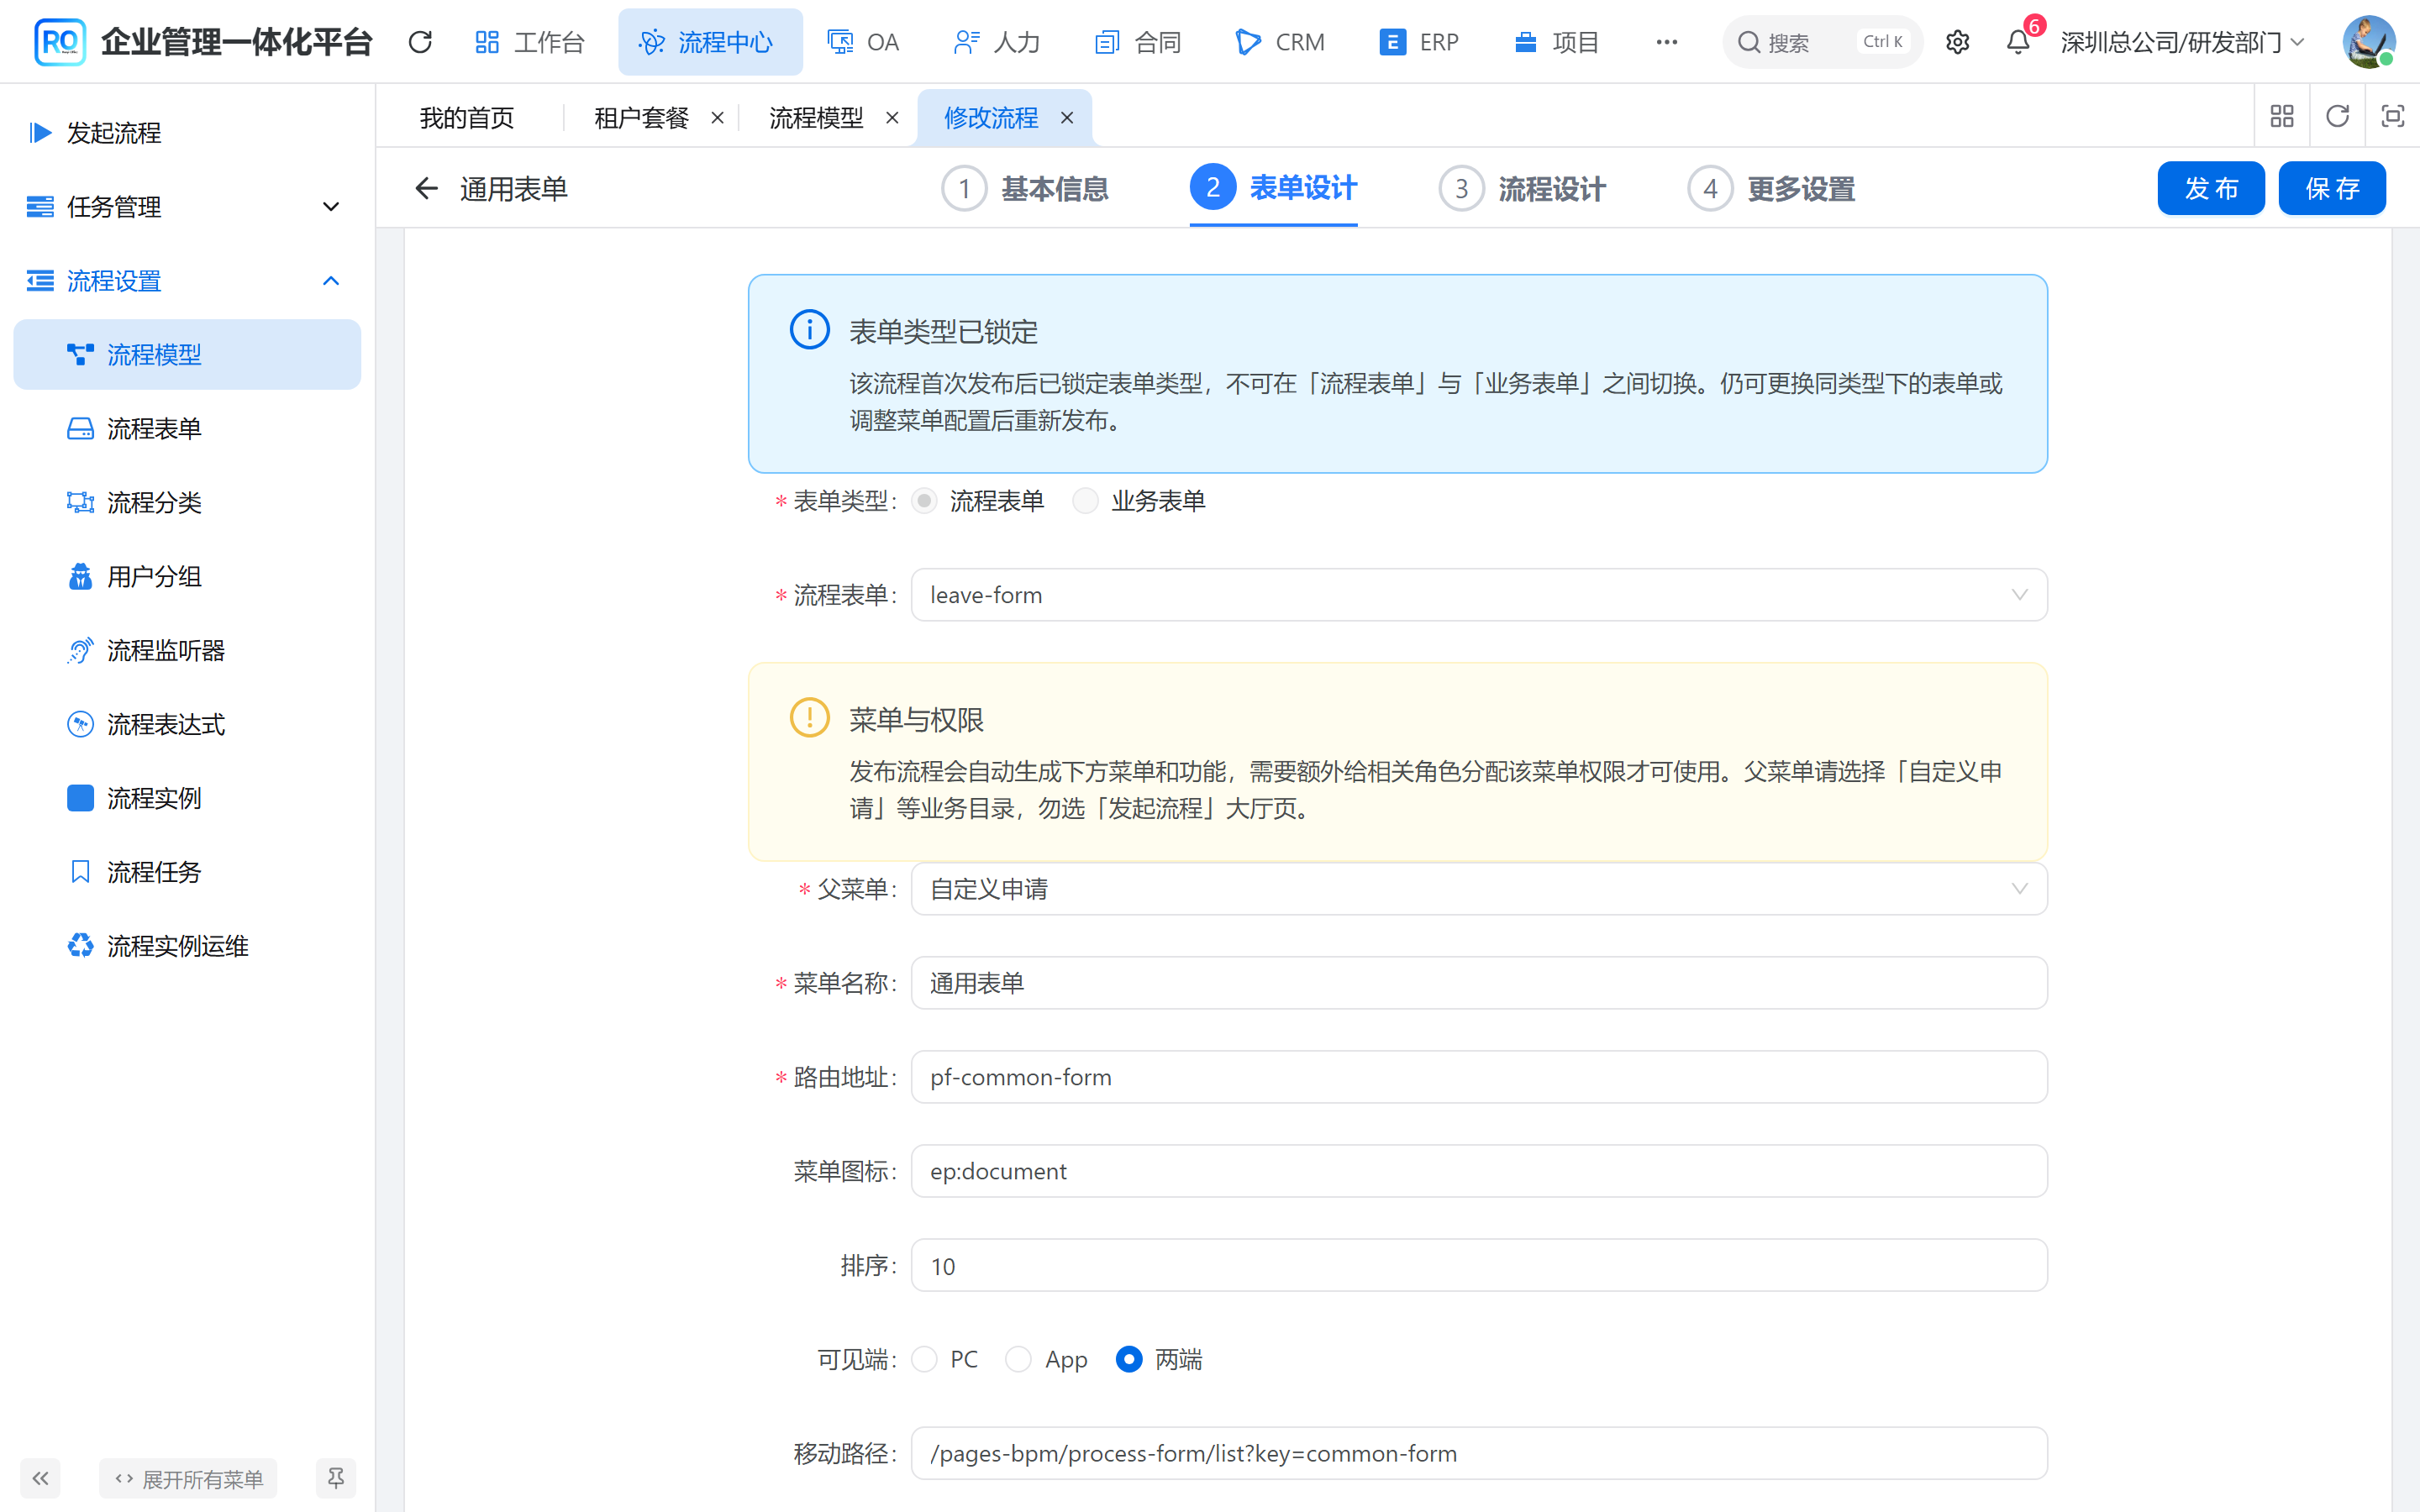
Task: Click 展开所有菜单 at the sidebar bottom
Action: 188,1478
